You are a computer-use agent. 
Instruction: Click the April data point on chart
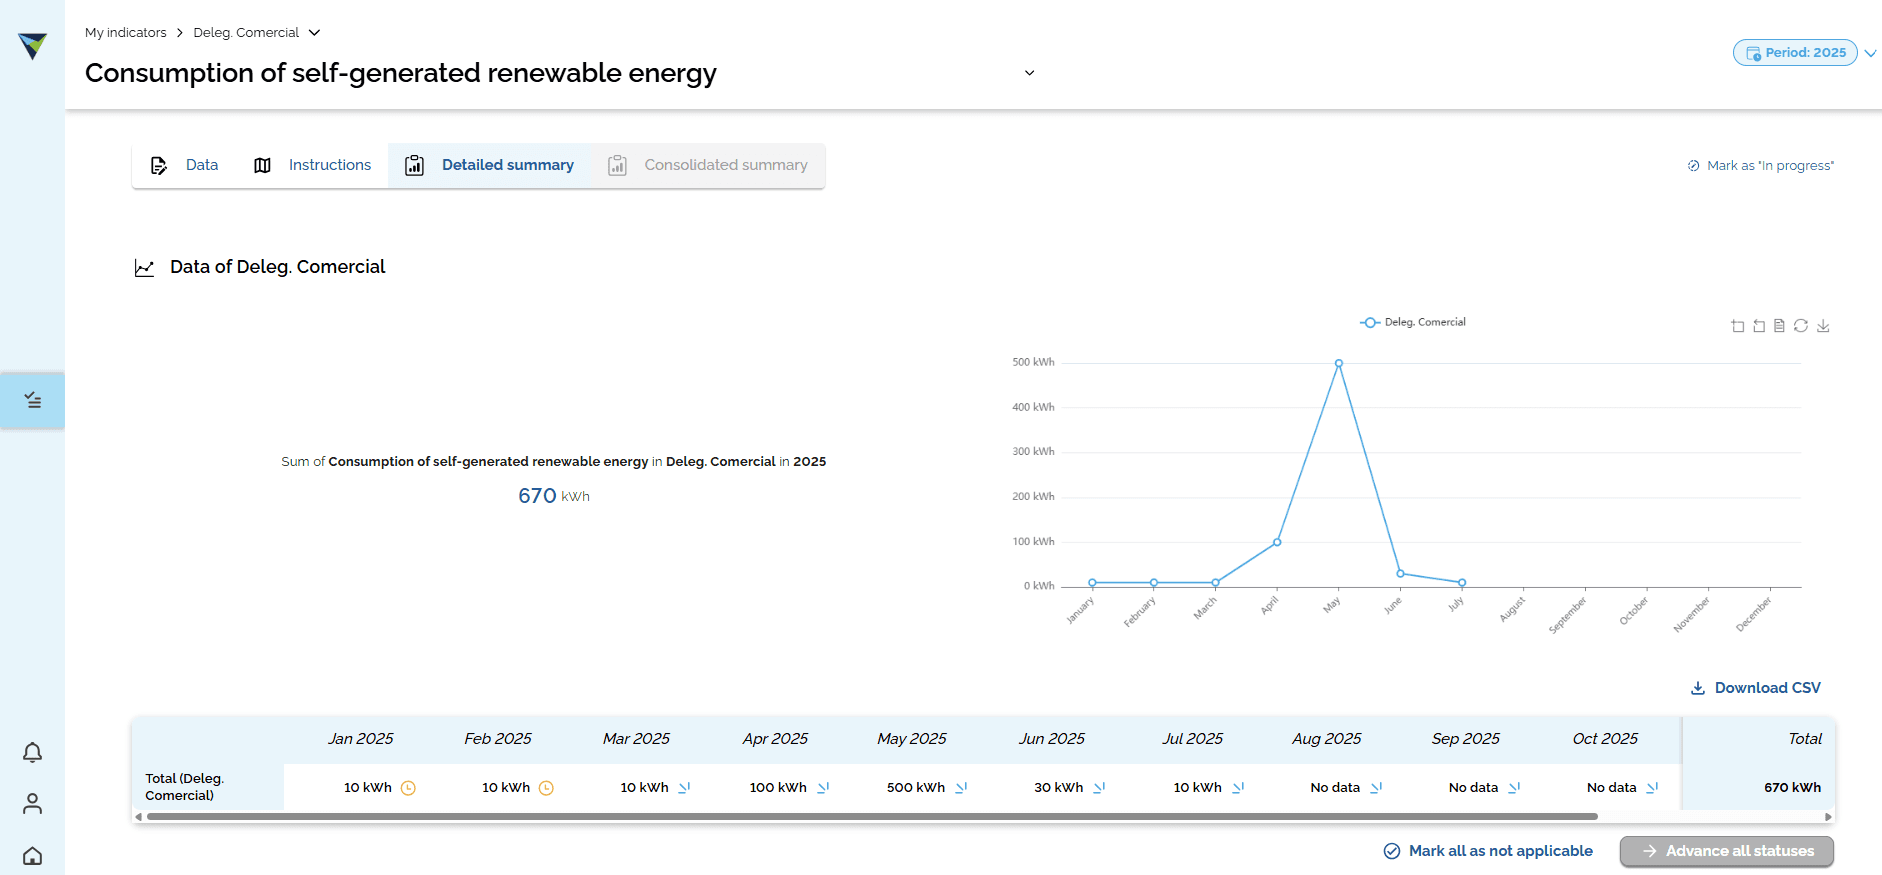1277,542
